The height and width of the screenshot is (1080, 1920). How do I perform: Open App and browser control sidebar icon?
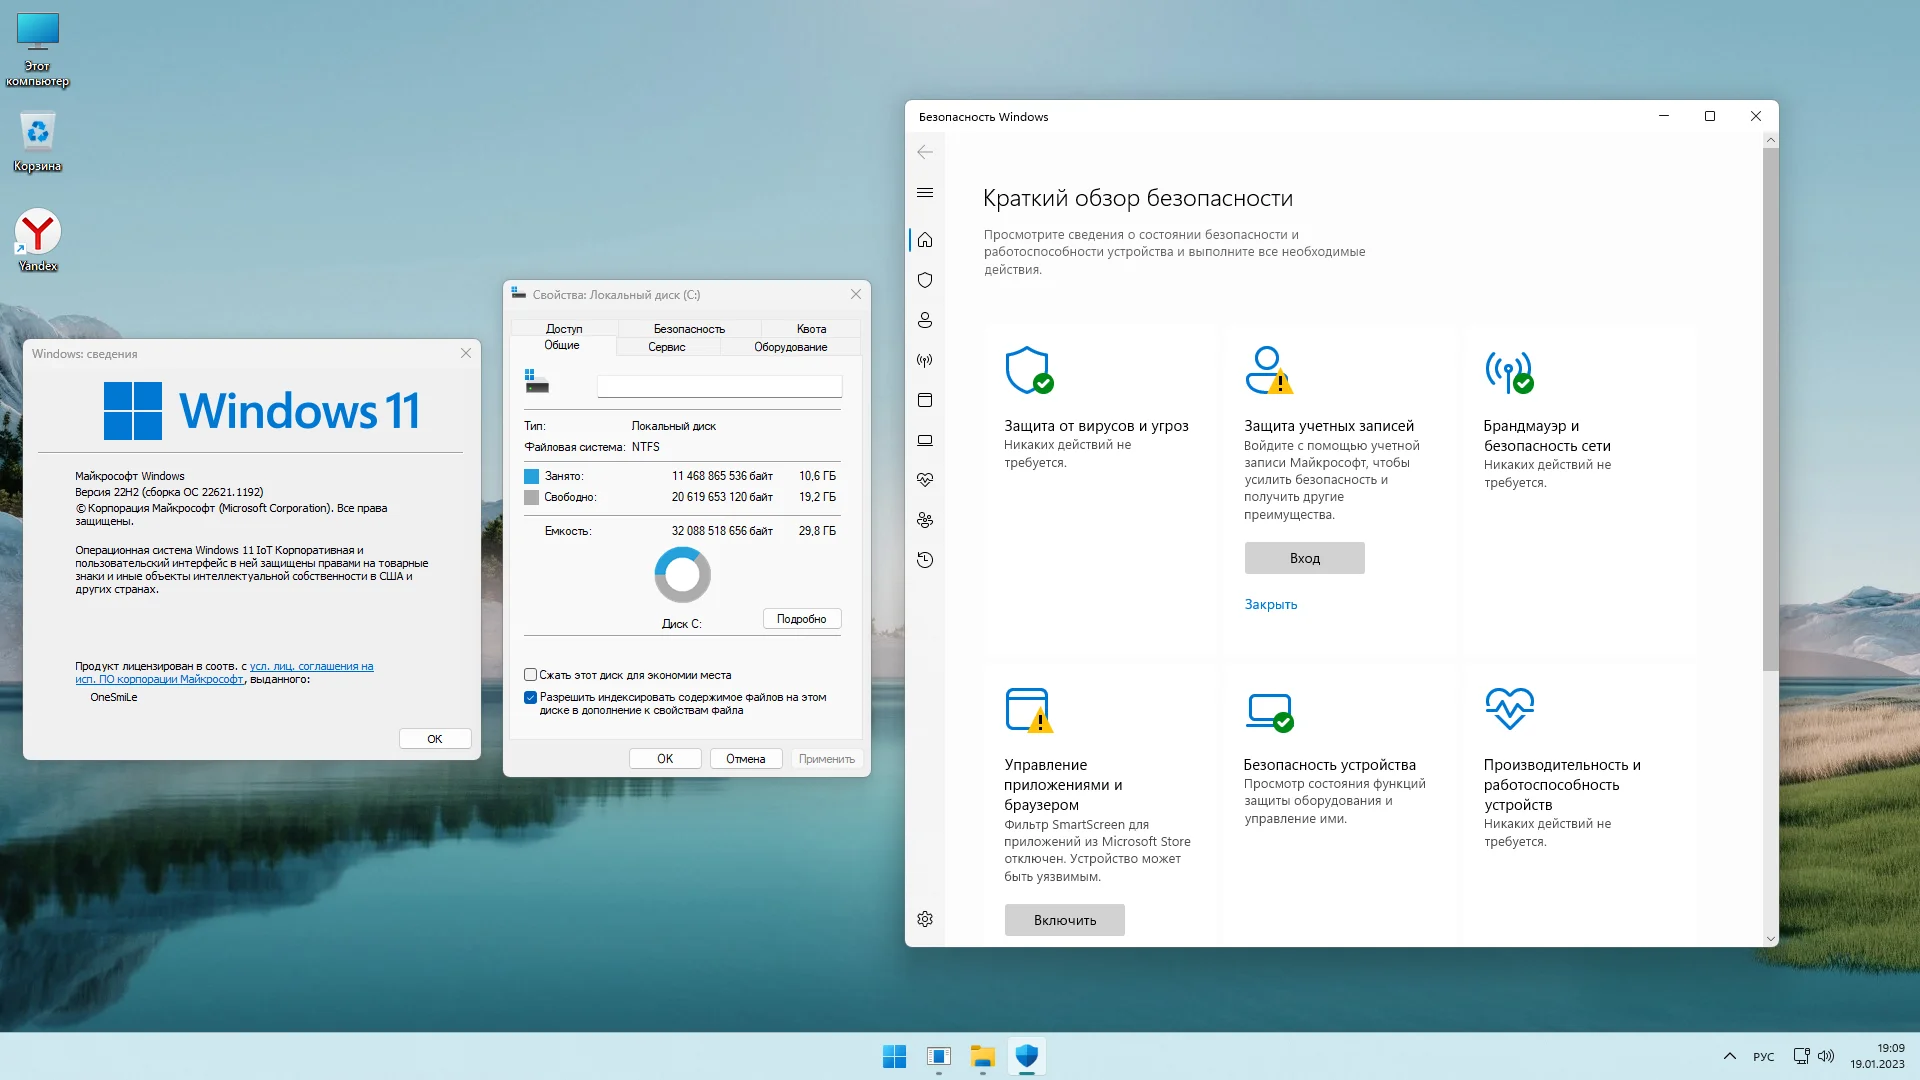(x=925, y=400)
